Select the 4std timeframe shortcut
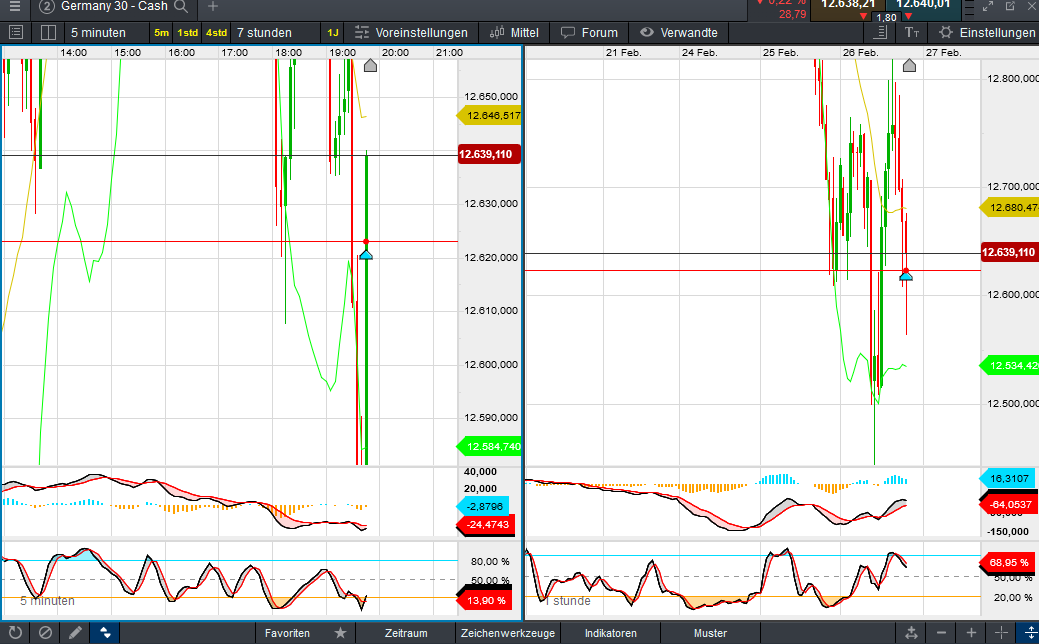This screenshot has width=1039, height=644. pos(216,32)
